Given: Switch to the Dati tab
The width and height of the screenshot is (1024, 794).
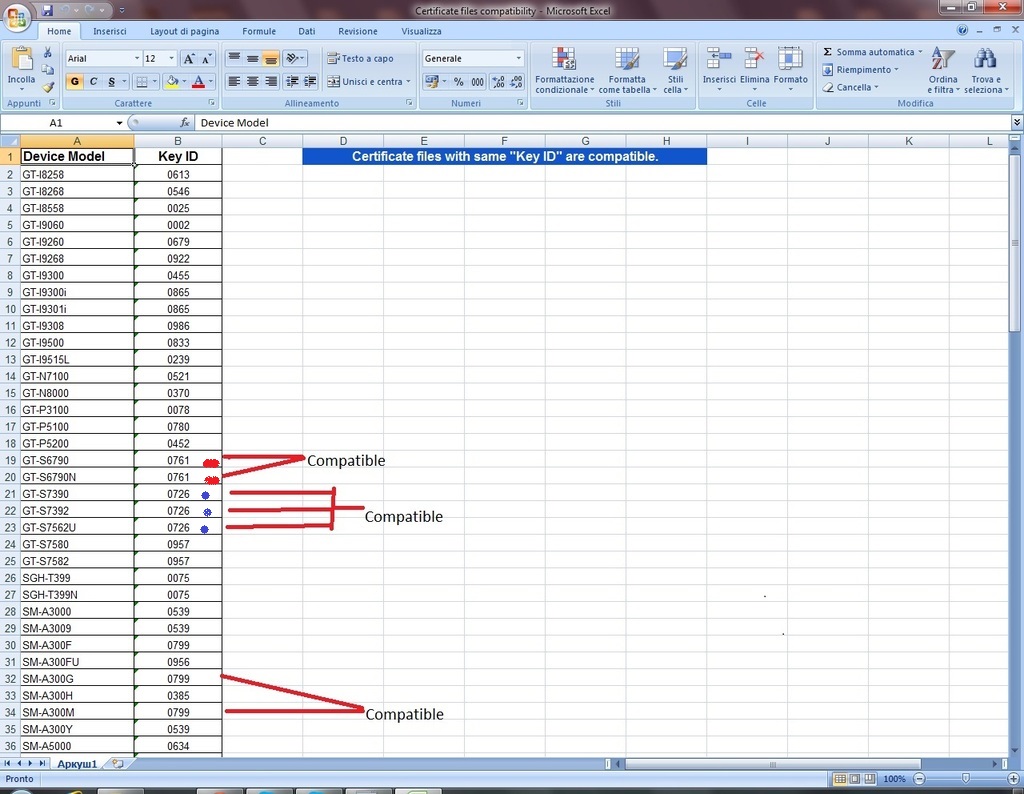Looking at the screenshot, I should (x=306, y=31).
